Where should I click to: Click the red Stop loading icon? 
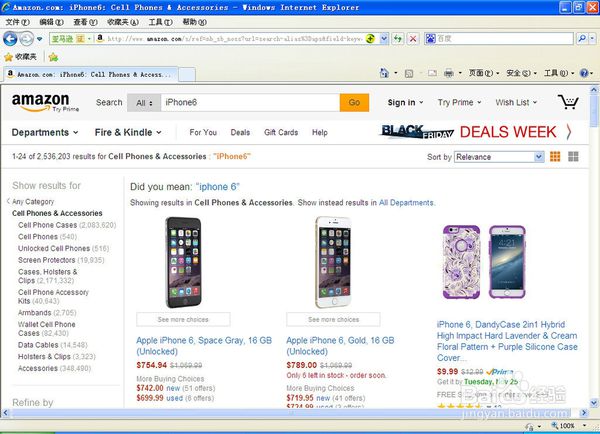pyautogui.click(x=413, y=39)
